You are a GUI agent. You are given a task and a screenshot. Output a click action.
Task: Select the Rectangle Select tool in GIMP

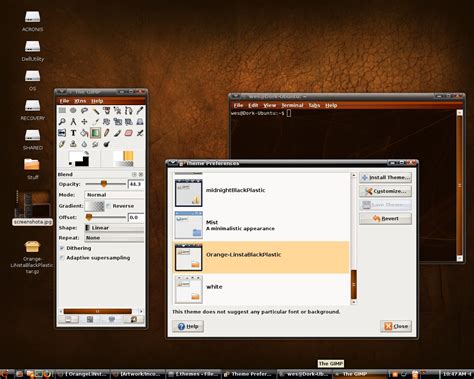point(62,111)
